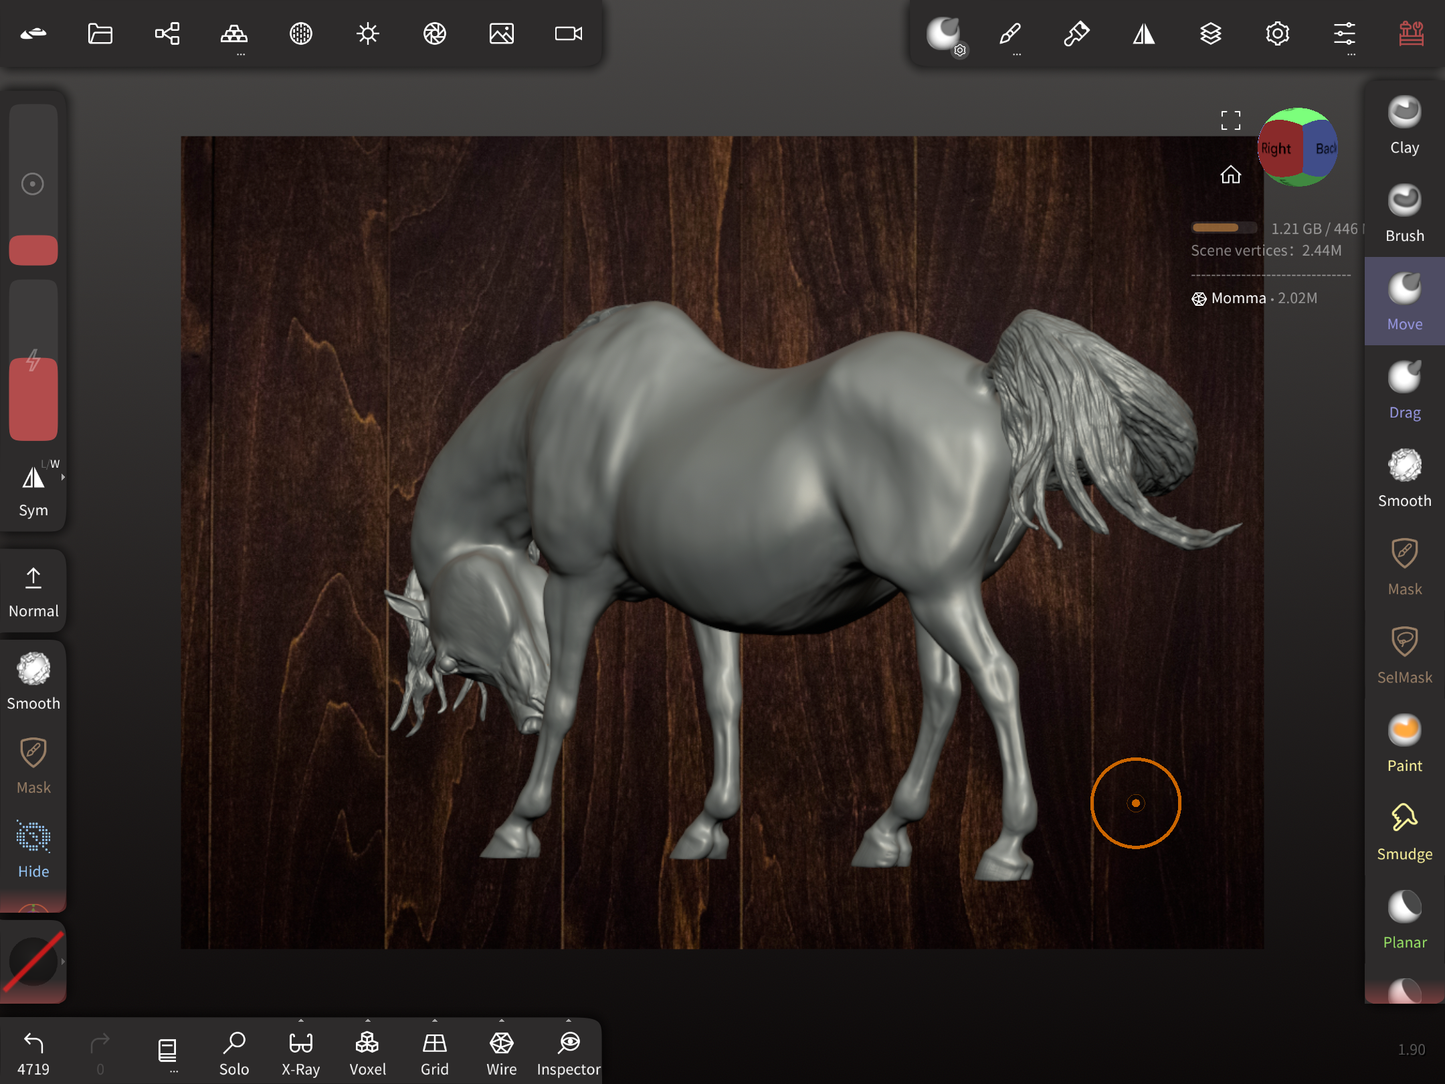Viewport: 1445px width, 1084px height.
Task: Open the Camera menu
Action: tap(568, 34)
